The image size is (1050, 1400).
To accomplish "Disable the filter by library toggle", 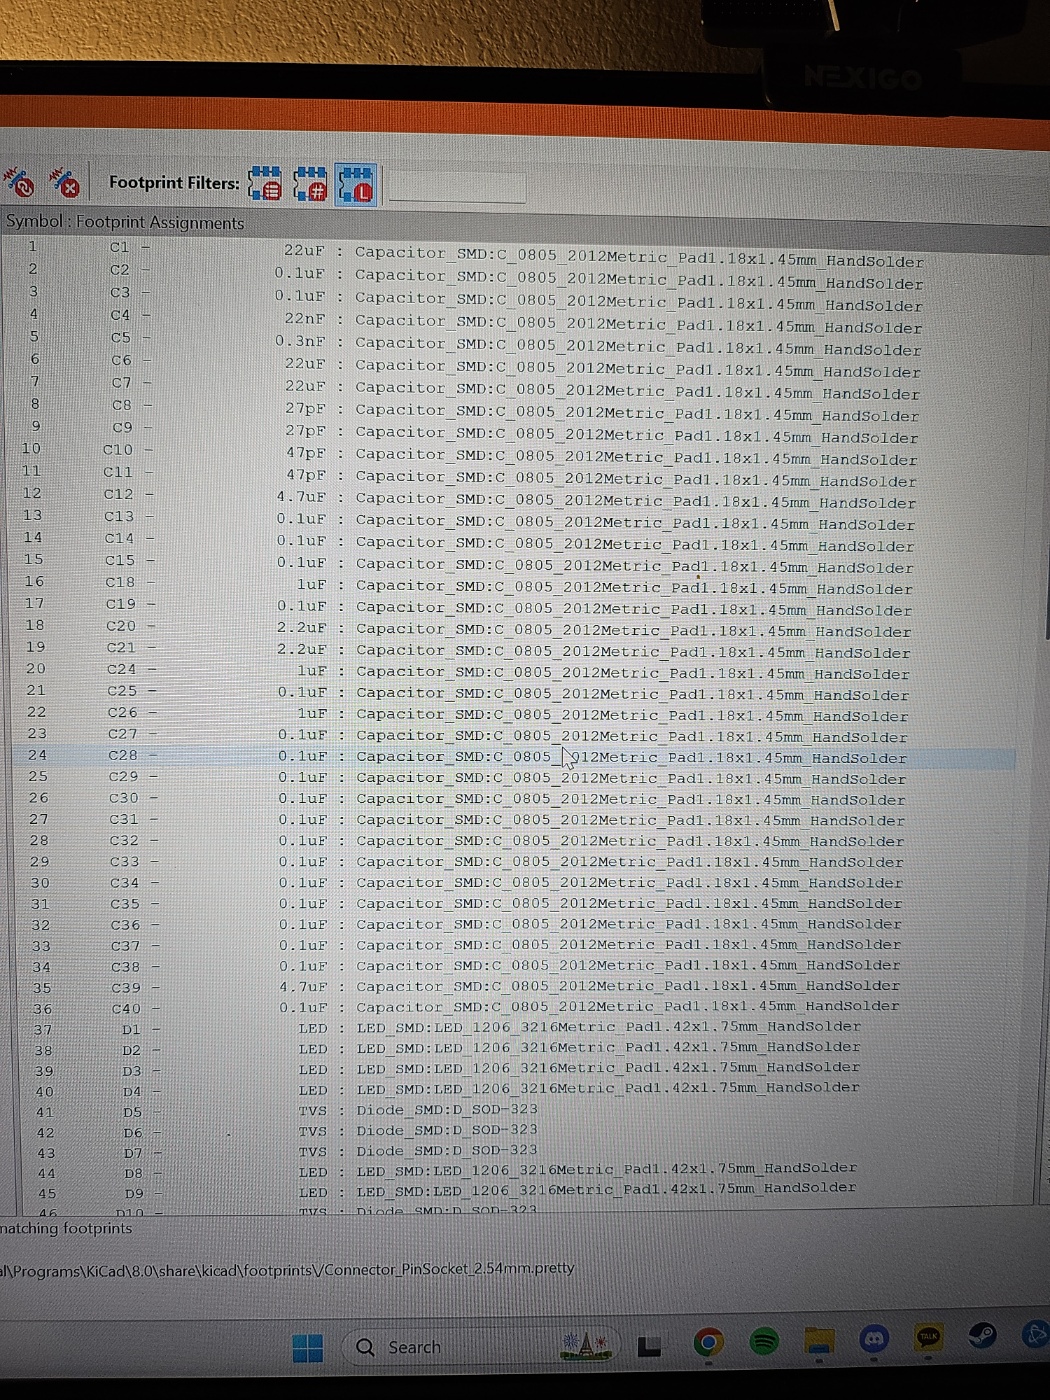I will click(356, 185).
